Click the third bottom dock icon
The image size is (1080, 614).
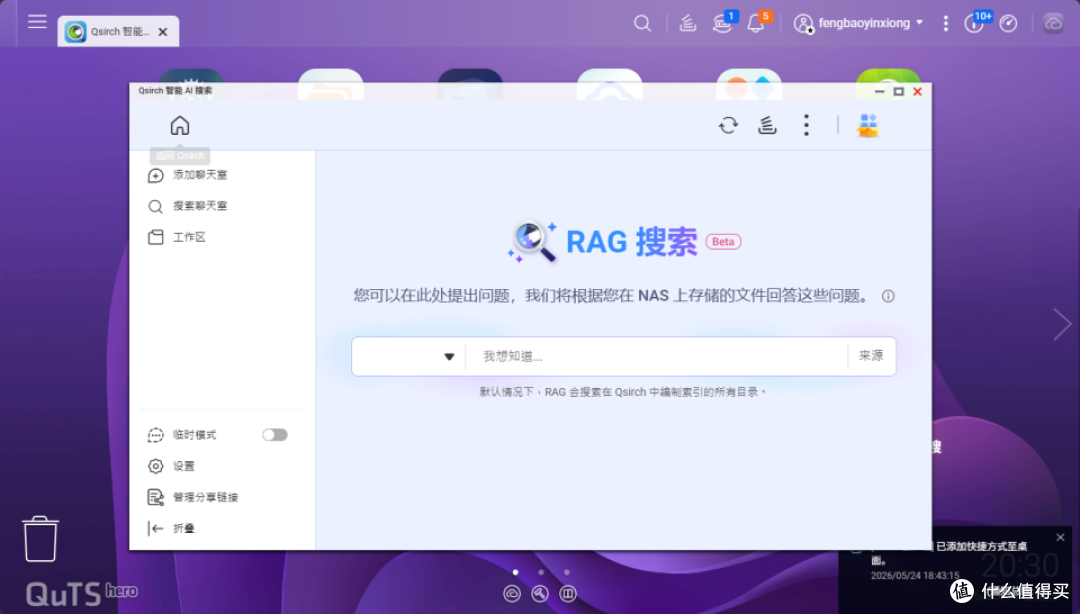pyautogui.click(x=568, y=593)
